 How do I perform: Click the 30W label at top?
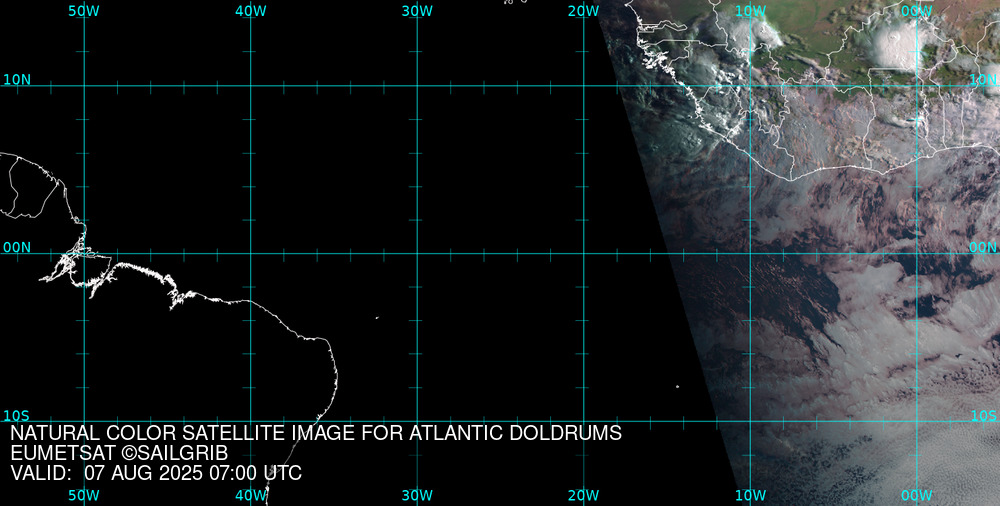(417, 11)
